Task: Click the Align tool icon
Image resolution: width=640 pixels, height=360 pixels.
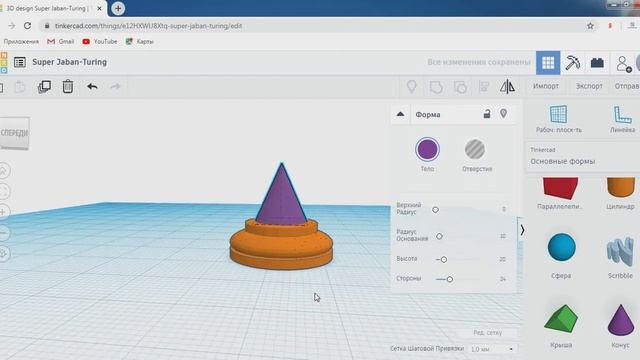Action: pos(484,87)
